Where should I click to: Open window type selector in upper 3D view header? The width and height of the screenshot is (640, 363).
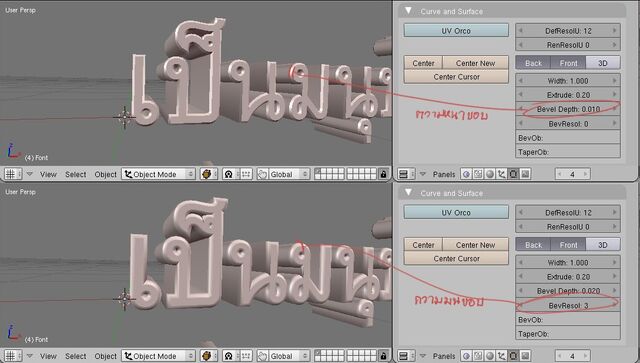click(x=13, y=174)
